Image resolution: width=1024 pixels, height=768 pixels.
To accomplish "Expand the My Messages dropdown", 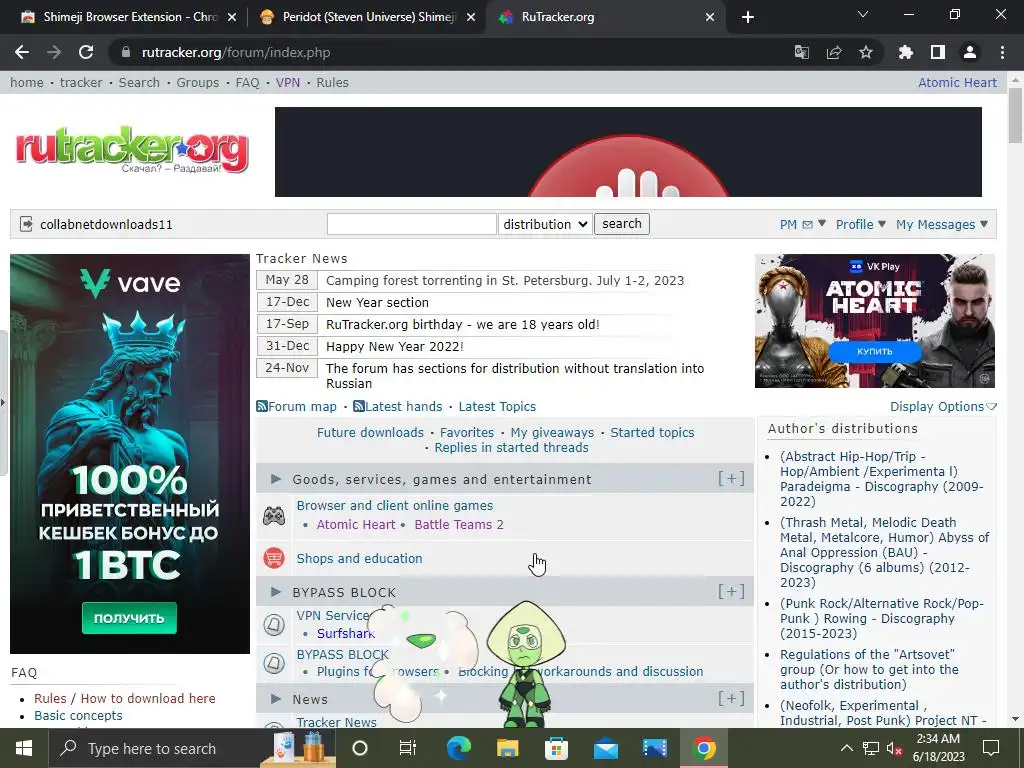I will 942,224.
